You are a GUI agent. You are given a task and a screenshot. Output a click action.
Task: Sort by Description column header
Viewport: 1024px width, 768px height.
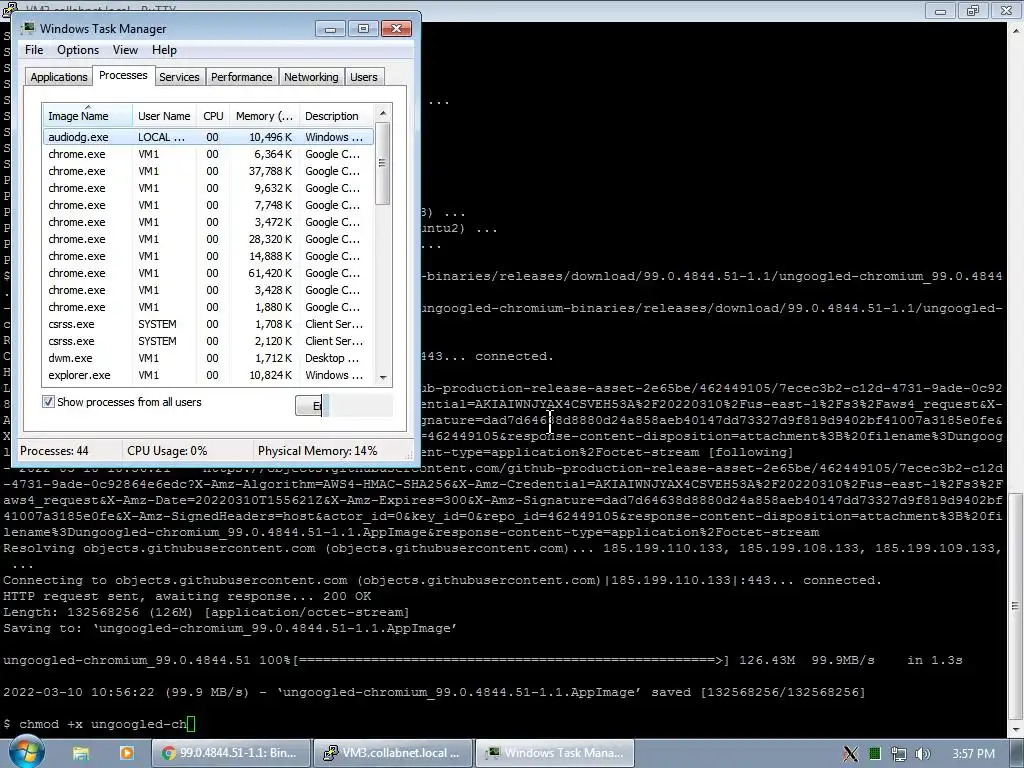336,116
